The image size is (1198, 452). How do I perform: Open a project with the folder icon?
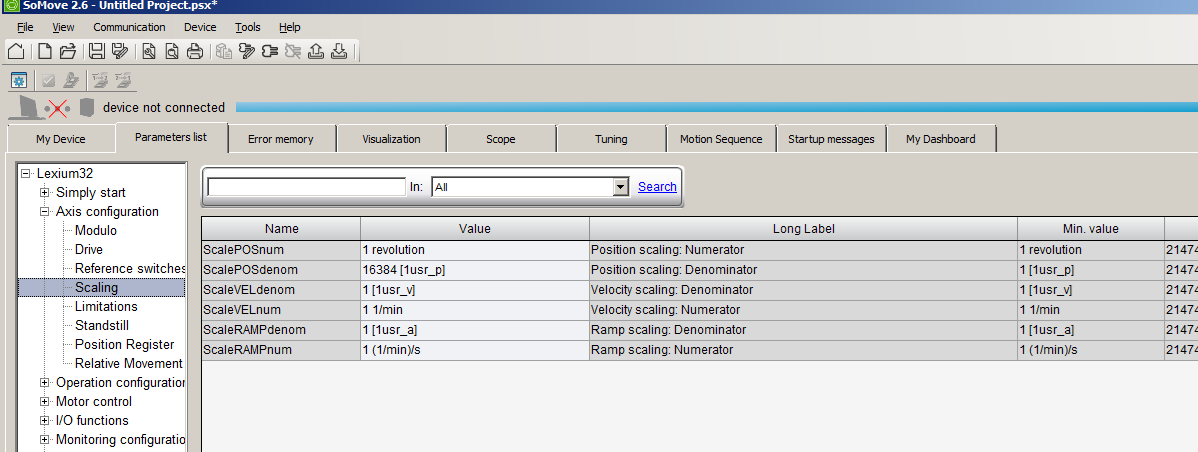tap(68, 51)
